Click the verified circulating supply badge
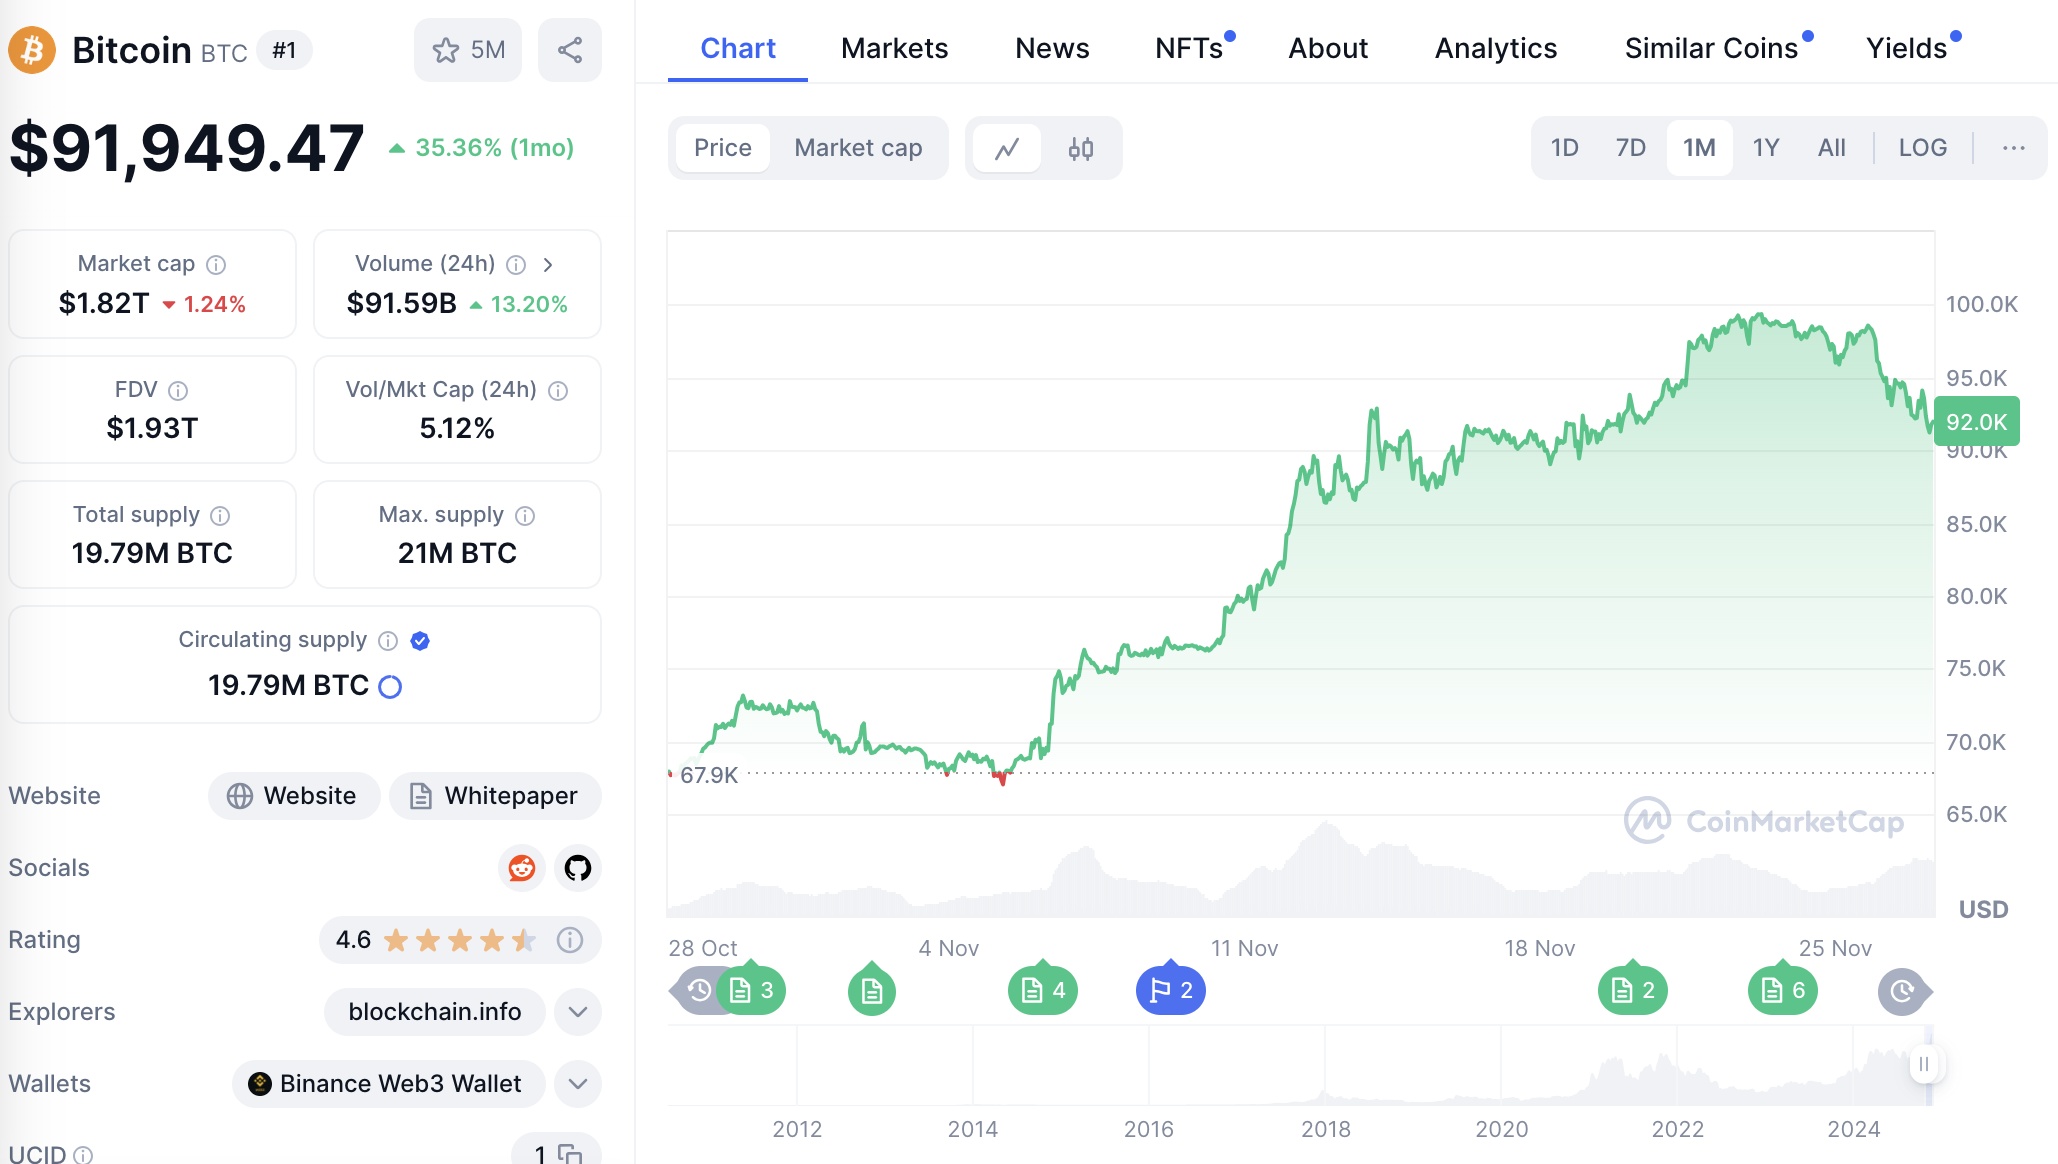This screenshot has height=1164, width=2058. point(420,640)
